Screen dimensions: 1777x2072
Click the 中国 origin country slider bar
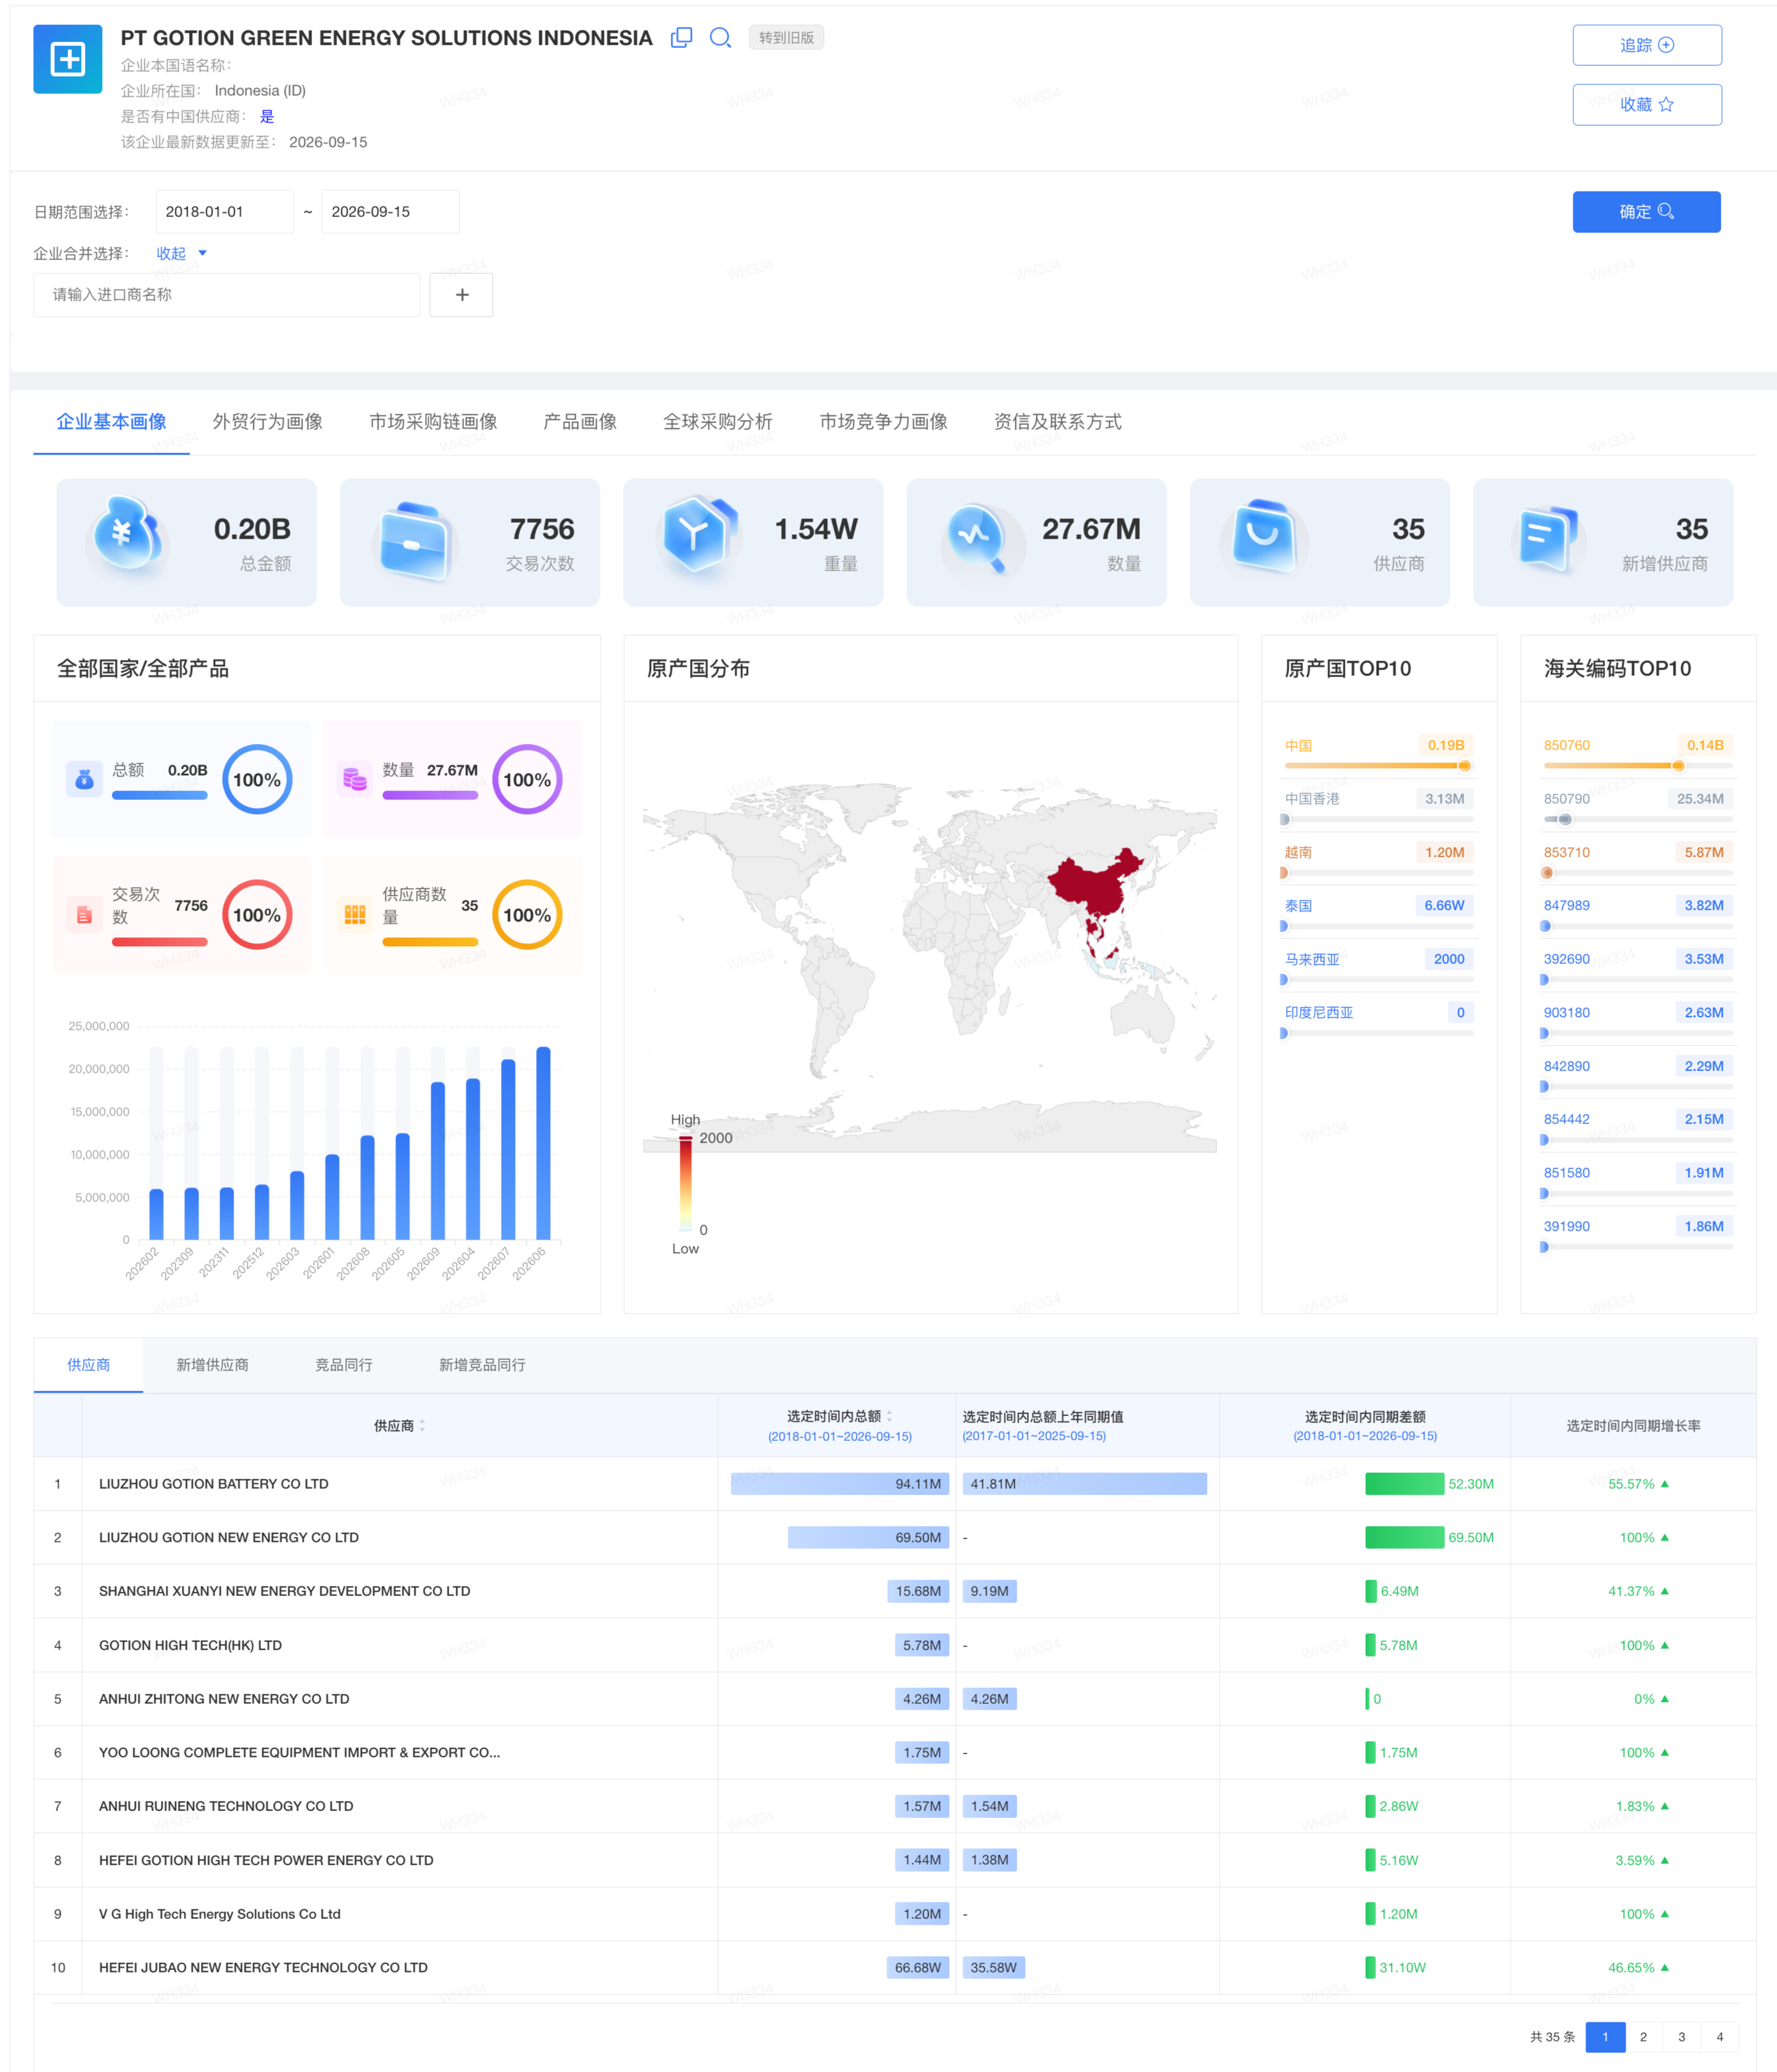(1378, 766)
